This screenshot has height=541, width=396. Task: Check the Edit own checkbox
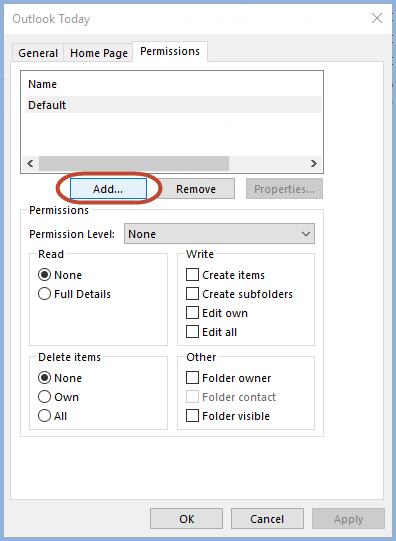(x=192, y=313)
